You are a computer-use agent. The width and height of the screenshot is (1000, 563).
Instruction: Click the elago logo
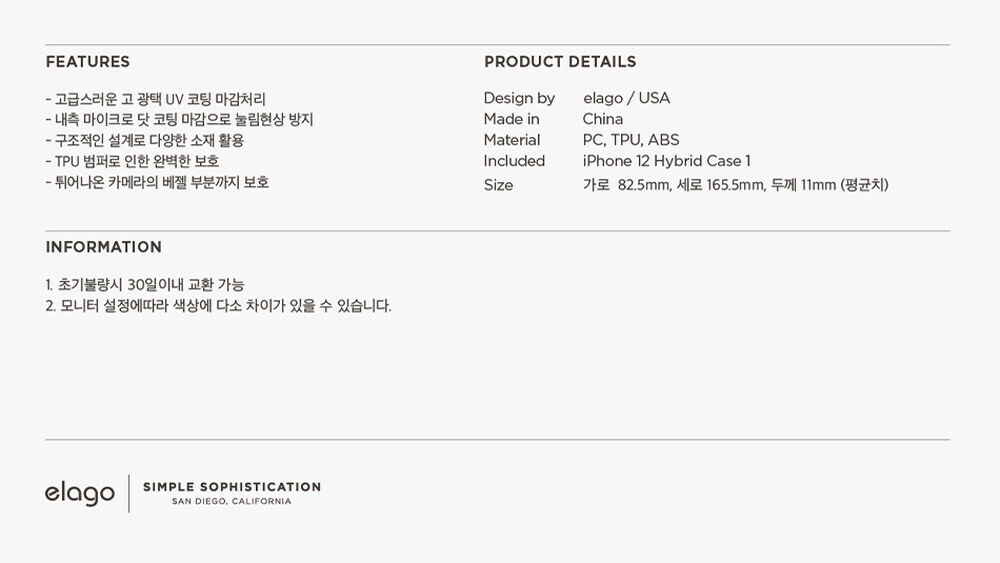pos(80,493)
